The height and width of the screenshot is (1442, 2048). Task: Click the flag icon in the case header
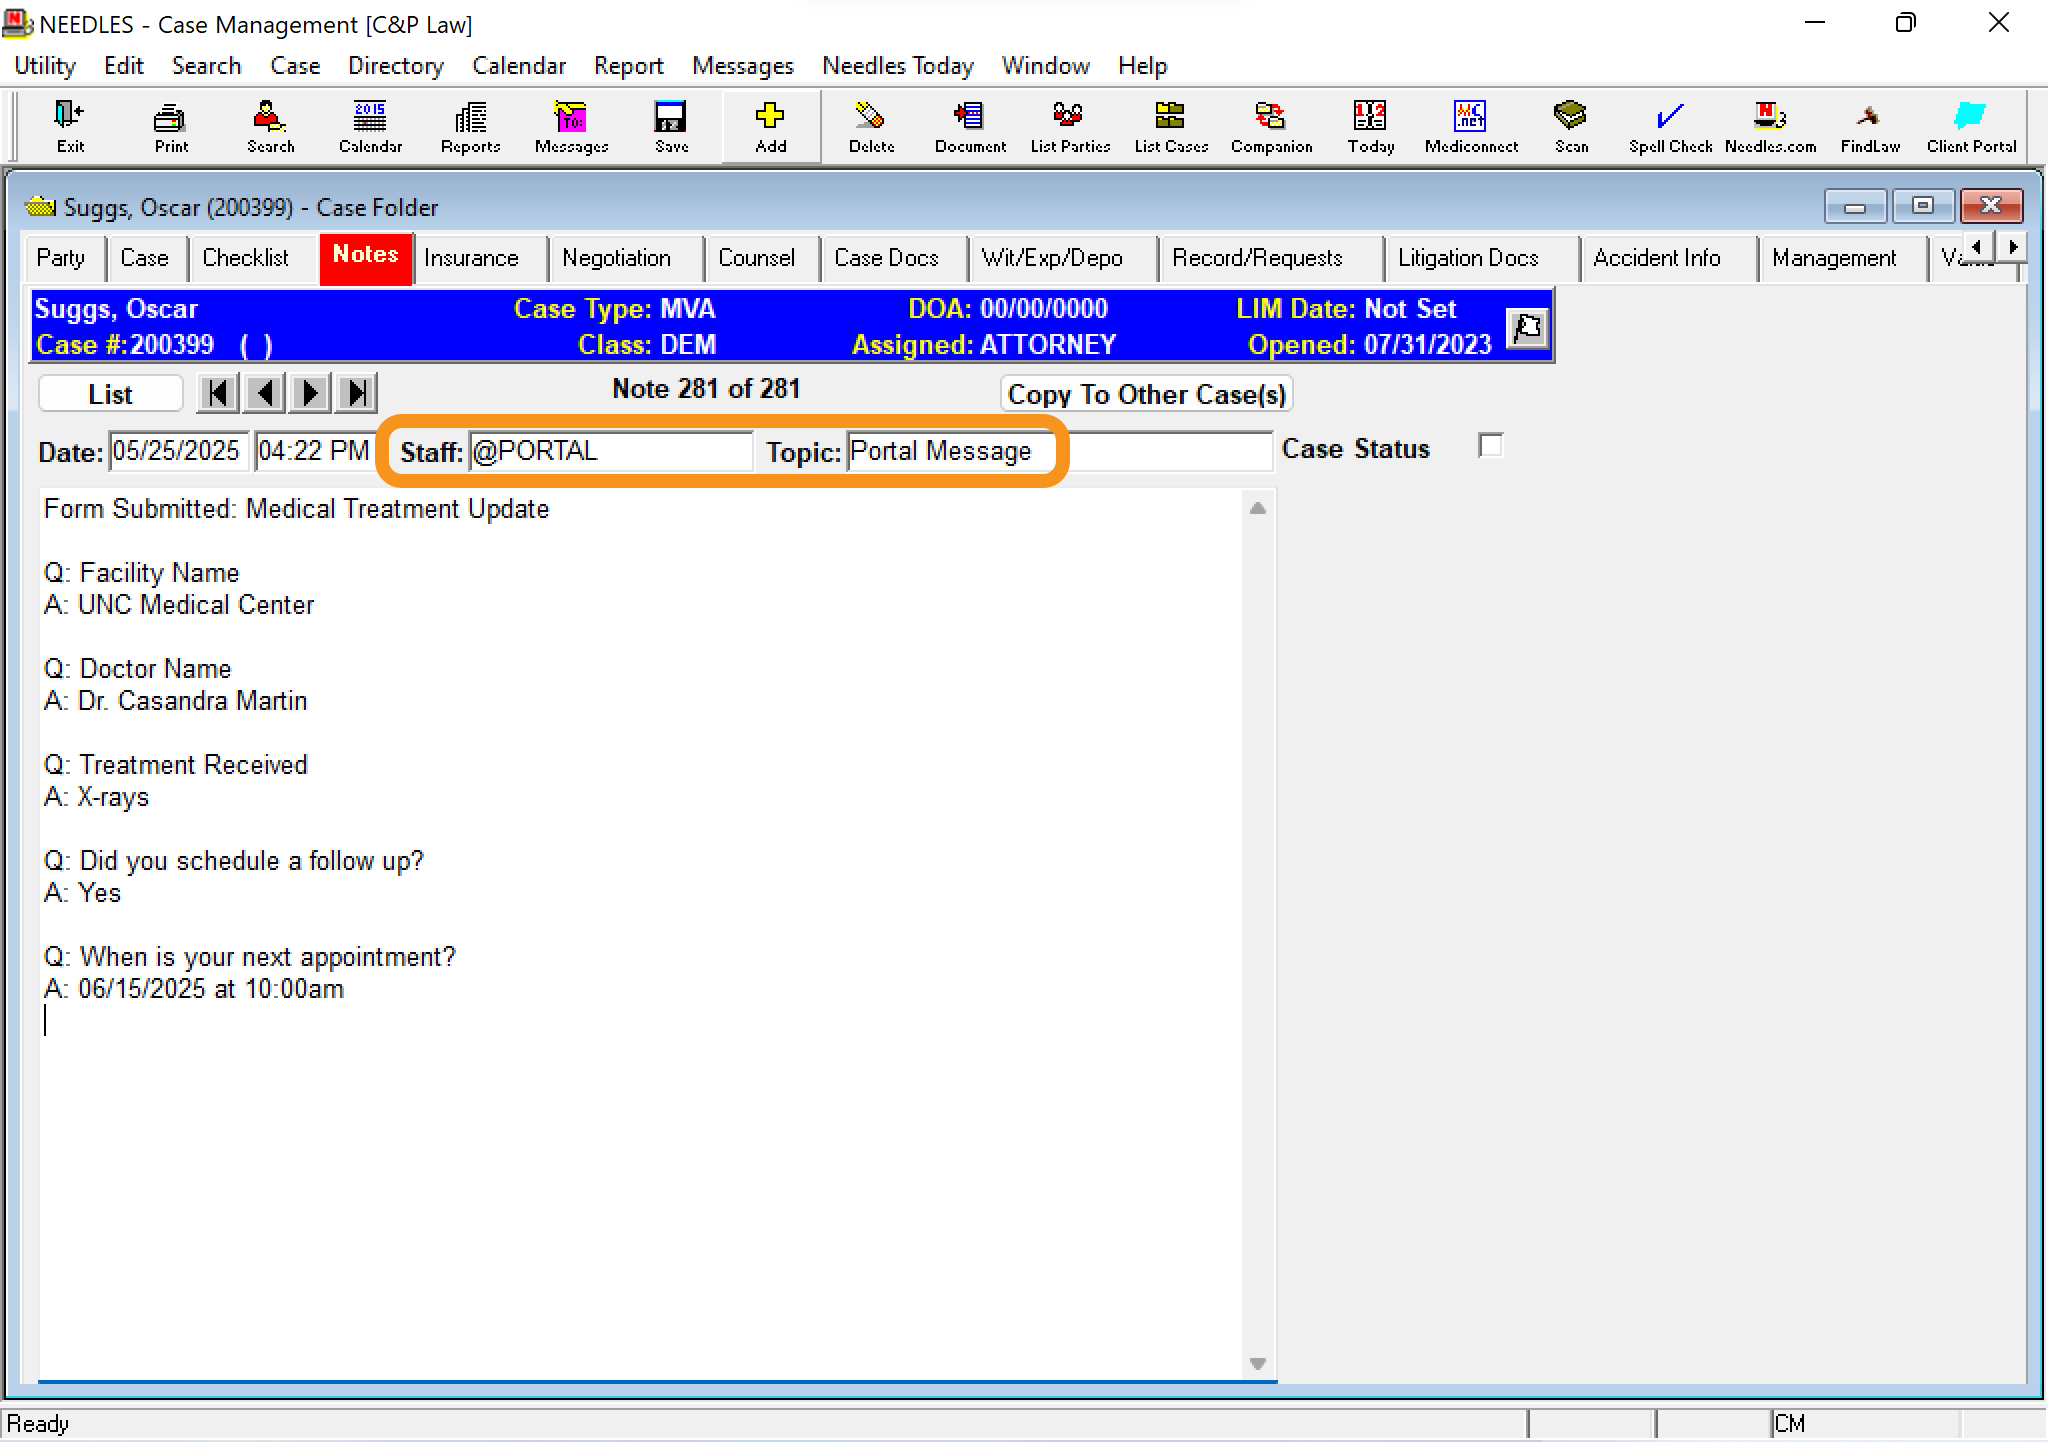pos(1527,327)
